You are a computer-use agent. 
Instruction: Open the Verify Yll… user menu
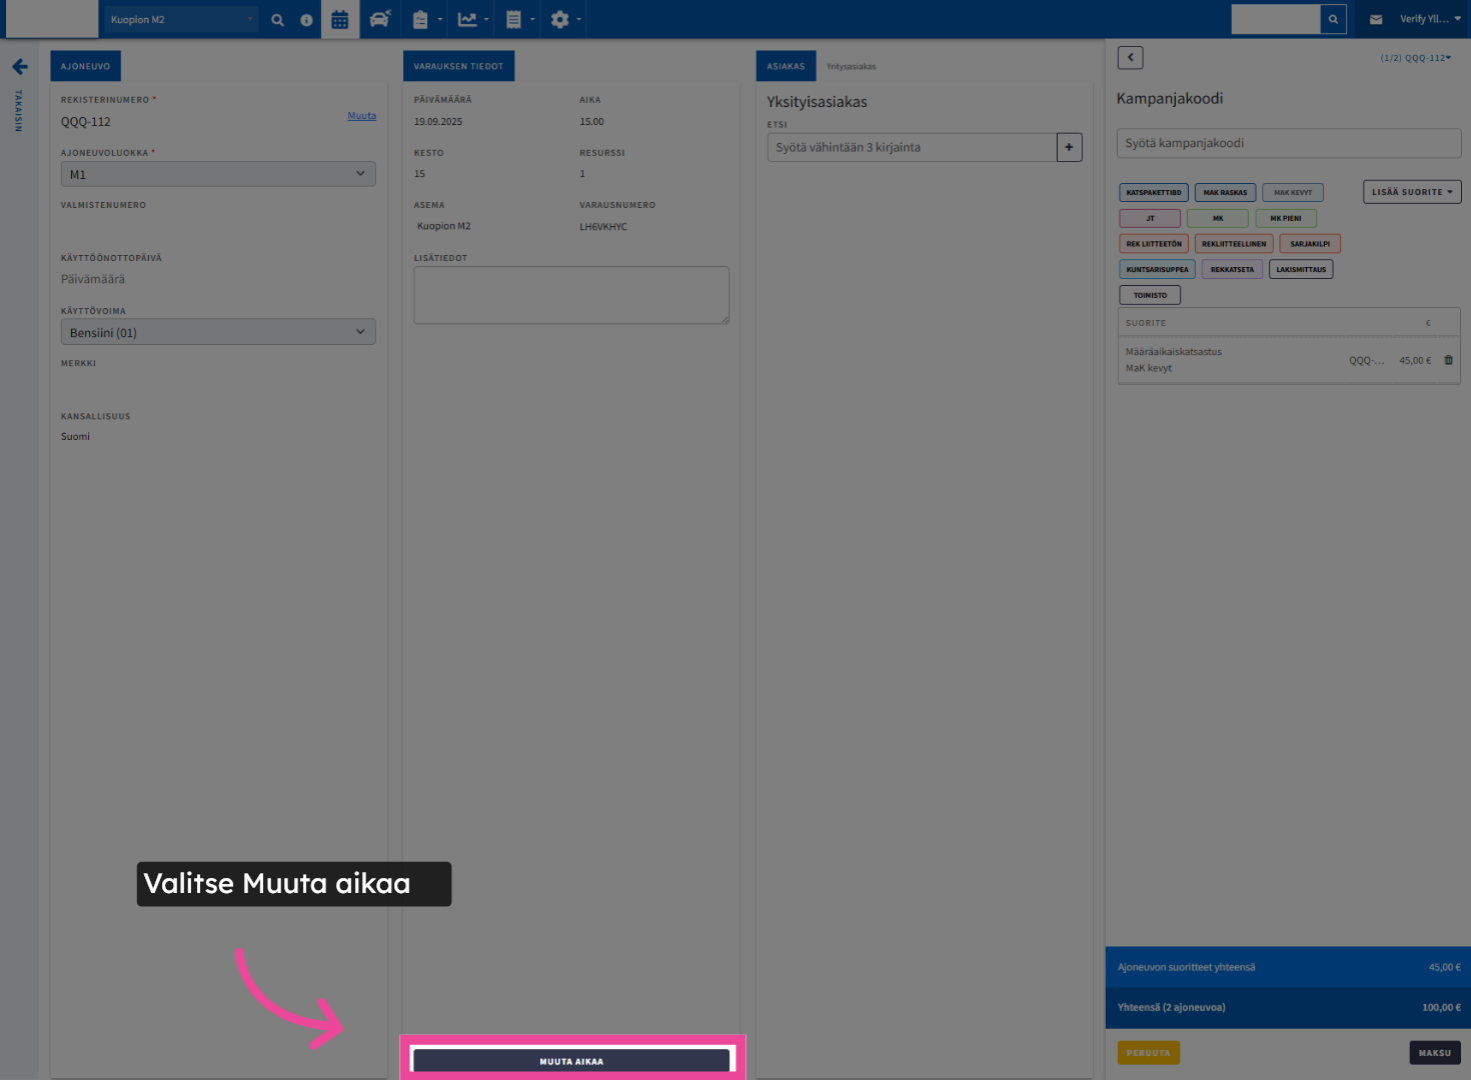point(1430,19)
